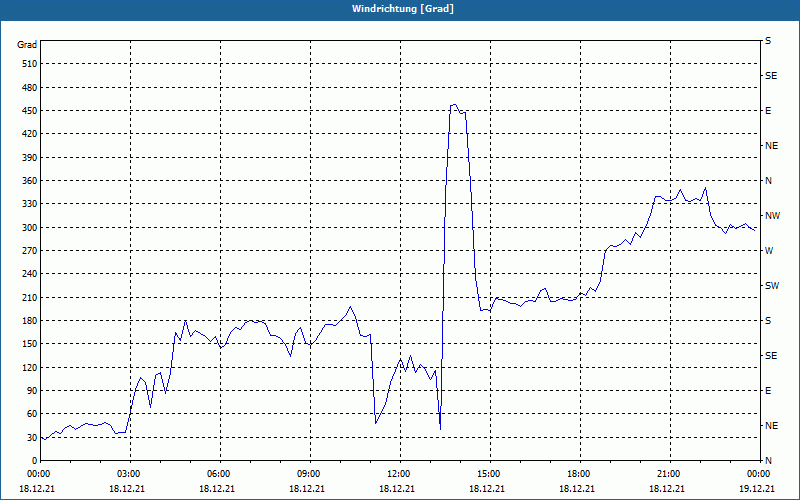Click the 120 degree axis label
Viewport: 800px width, 500px height.
(x=30, y=367)
